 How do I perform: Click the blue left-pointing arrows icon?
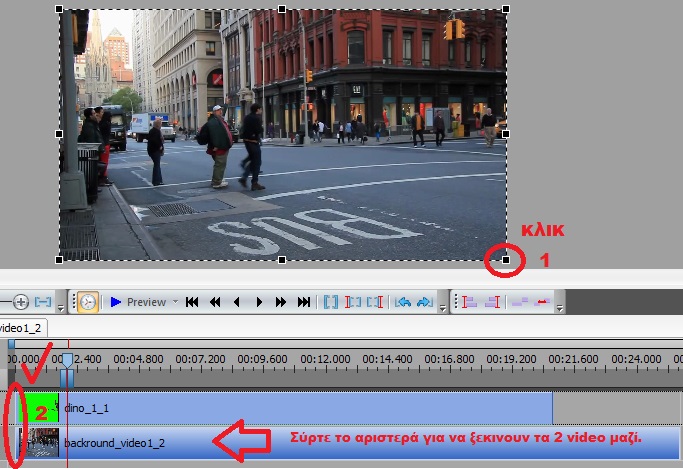tap(403, 302)
